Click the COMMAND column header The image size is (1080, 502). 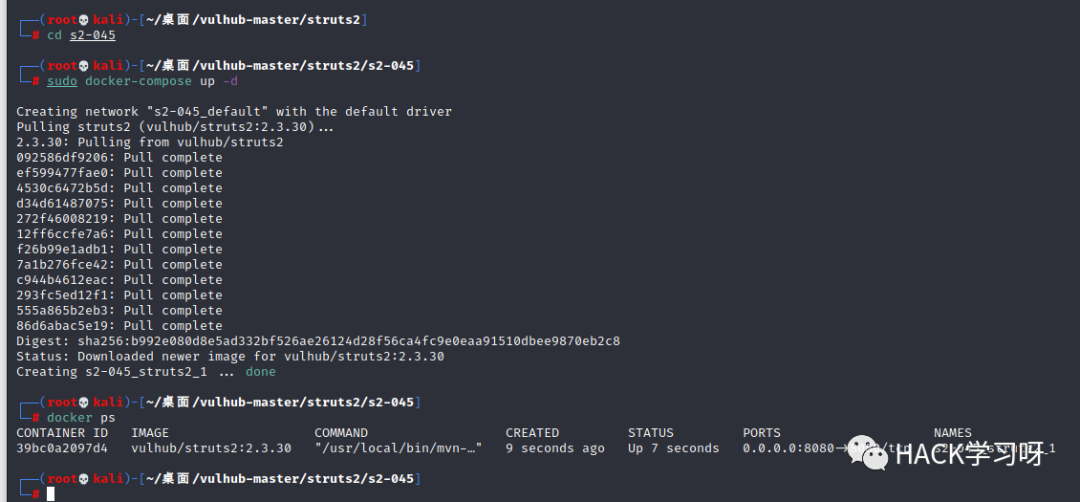click(341, 433)
